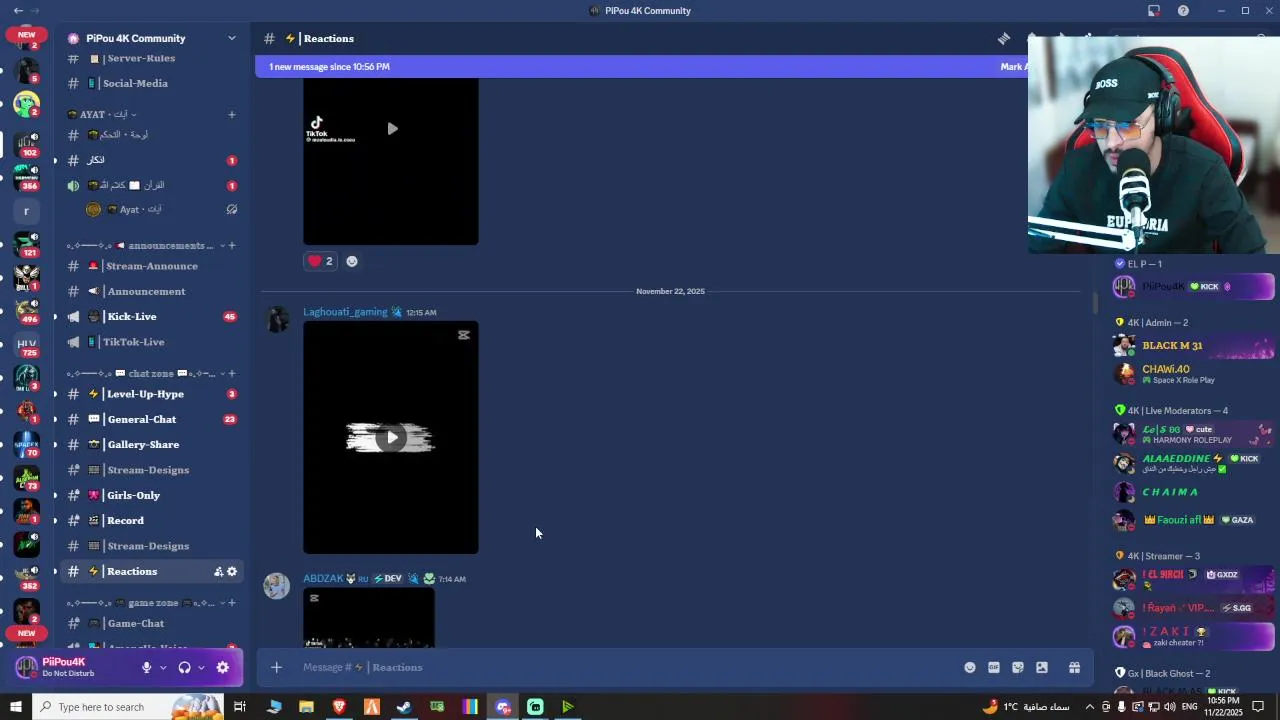Image resolution: width=1280 pixels, height=720 pixels.
Task: Click the Help question mark icon
Action: point(1183,11)
